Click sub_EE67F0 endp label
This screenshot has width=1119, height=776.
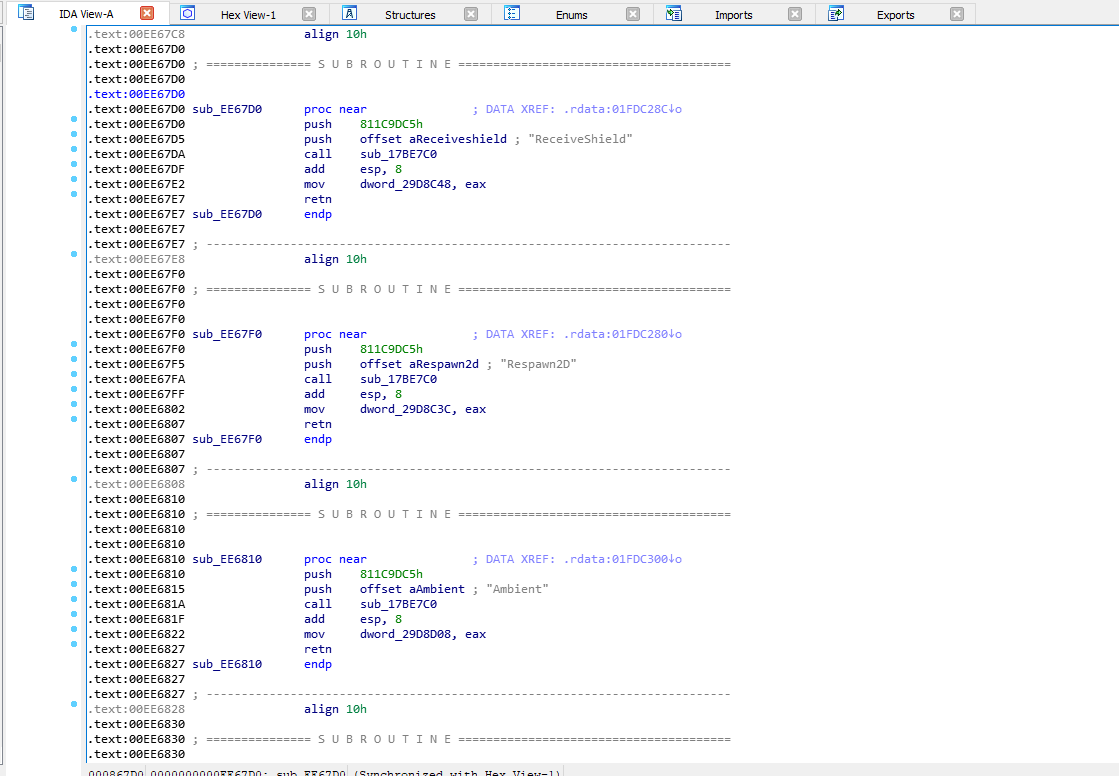point(227,439)
